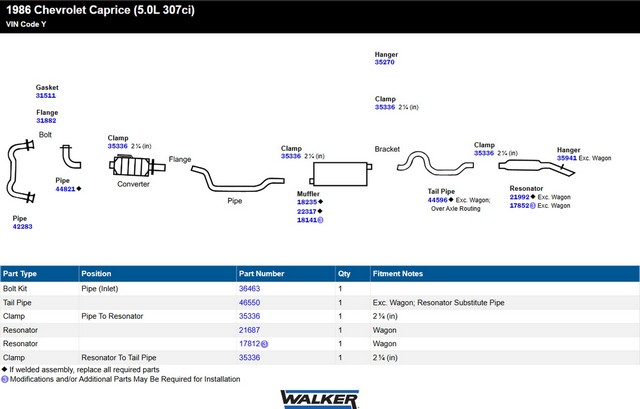Click the 'Converter' diagram label
Viewport: 640px width, 409px height.
click(x=133, y=184)
